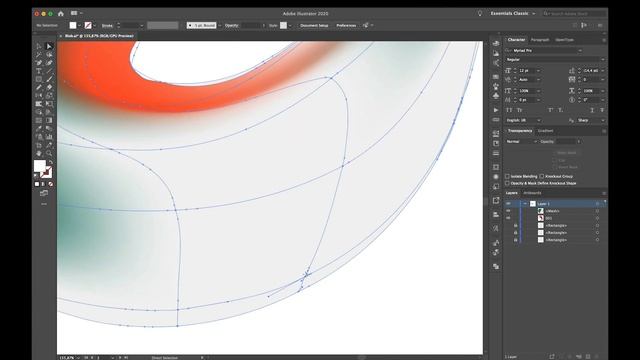
Task: Click the control bar stroke swatch
Action: pos(88,25)
